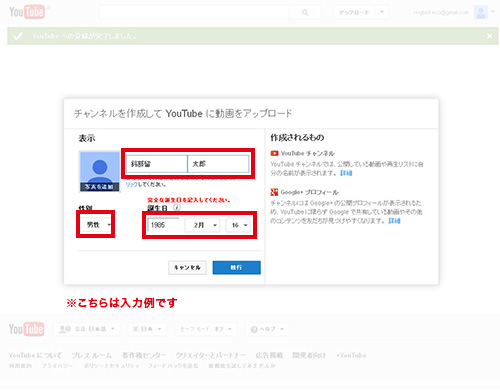Image resolution: width=500 pixels, height=390 pixels.
Task: Click the info icon next to 誕生日
Action: pyautogui.click(x=177, y=208)
